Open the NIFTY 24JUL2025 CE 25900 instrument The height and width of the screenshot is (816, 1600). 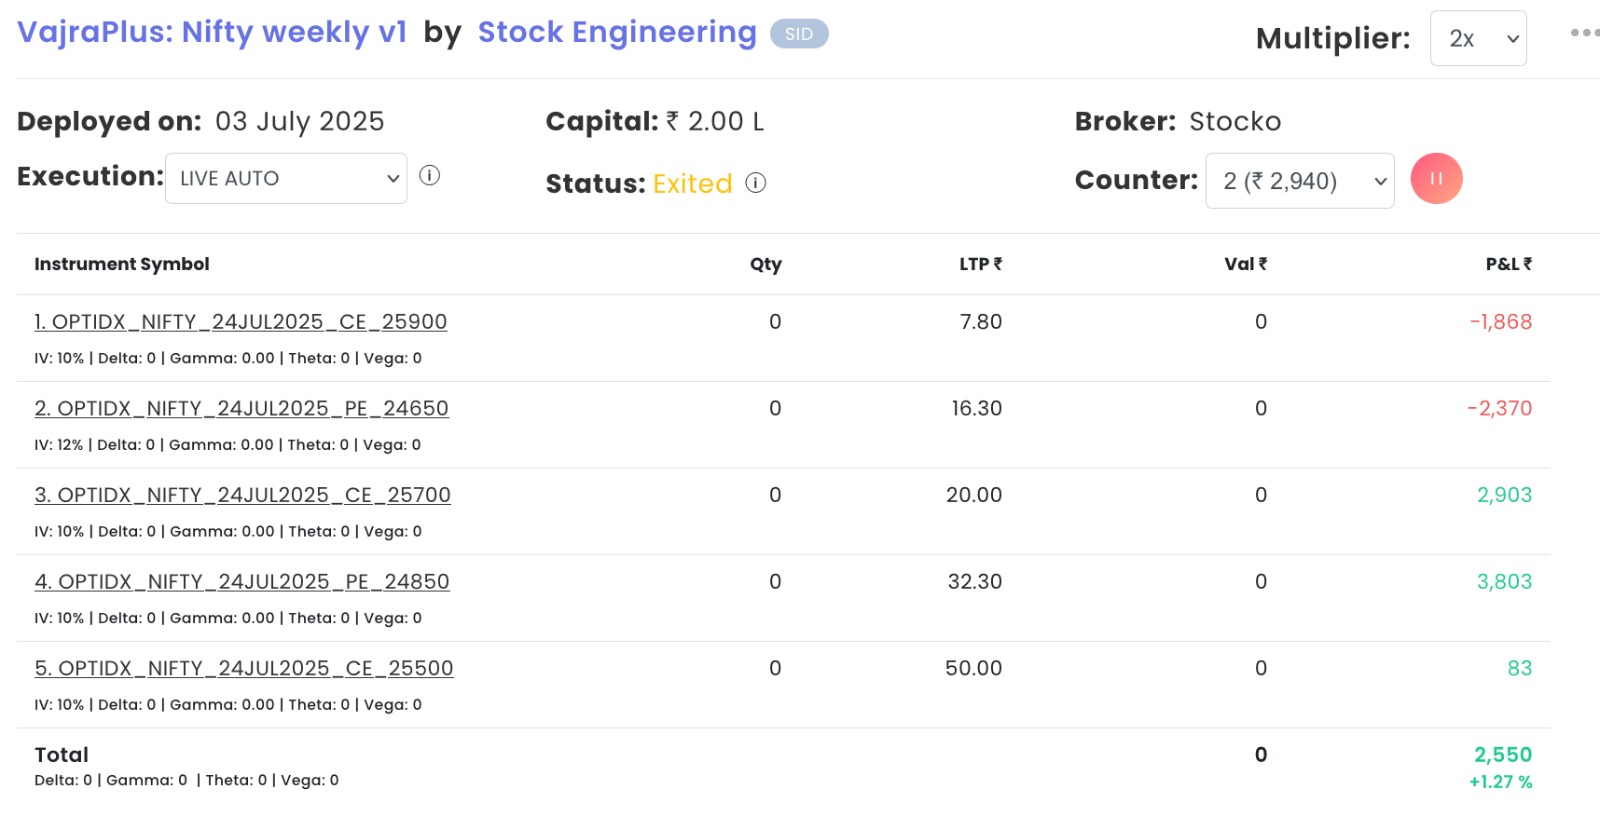(240, 322)
